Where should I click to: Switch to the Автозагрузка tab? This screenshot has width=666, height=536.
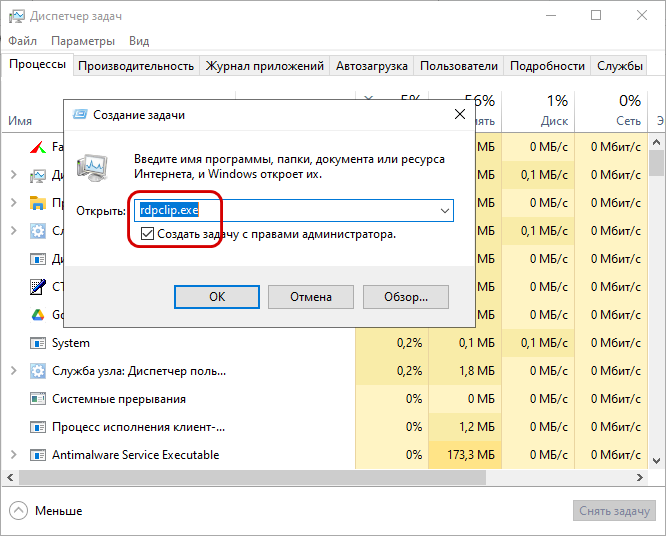pos(372,66)
